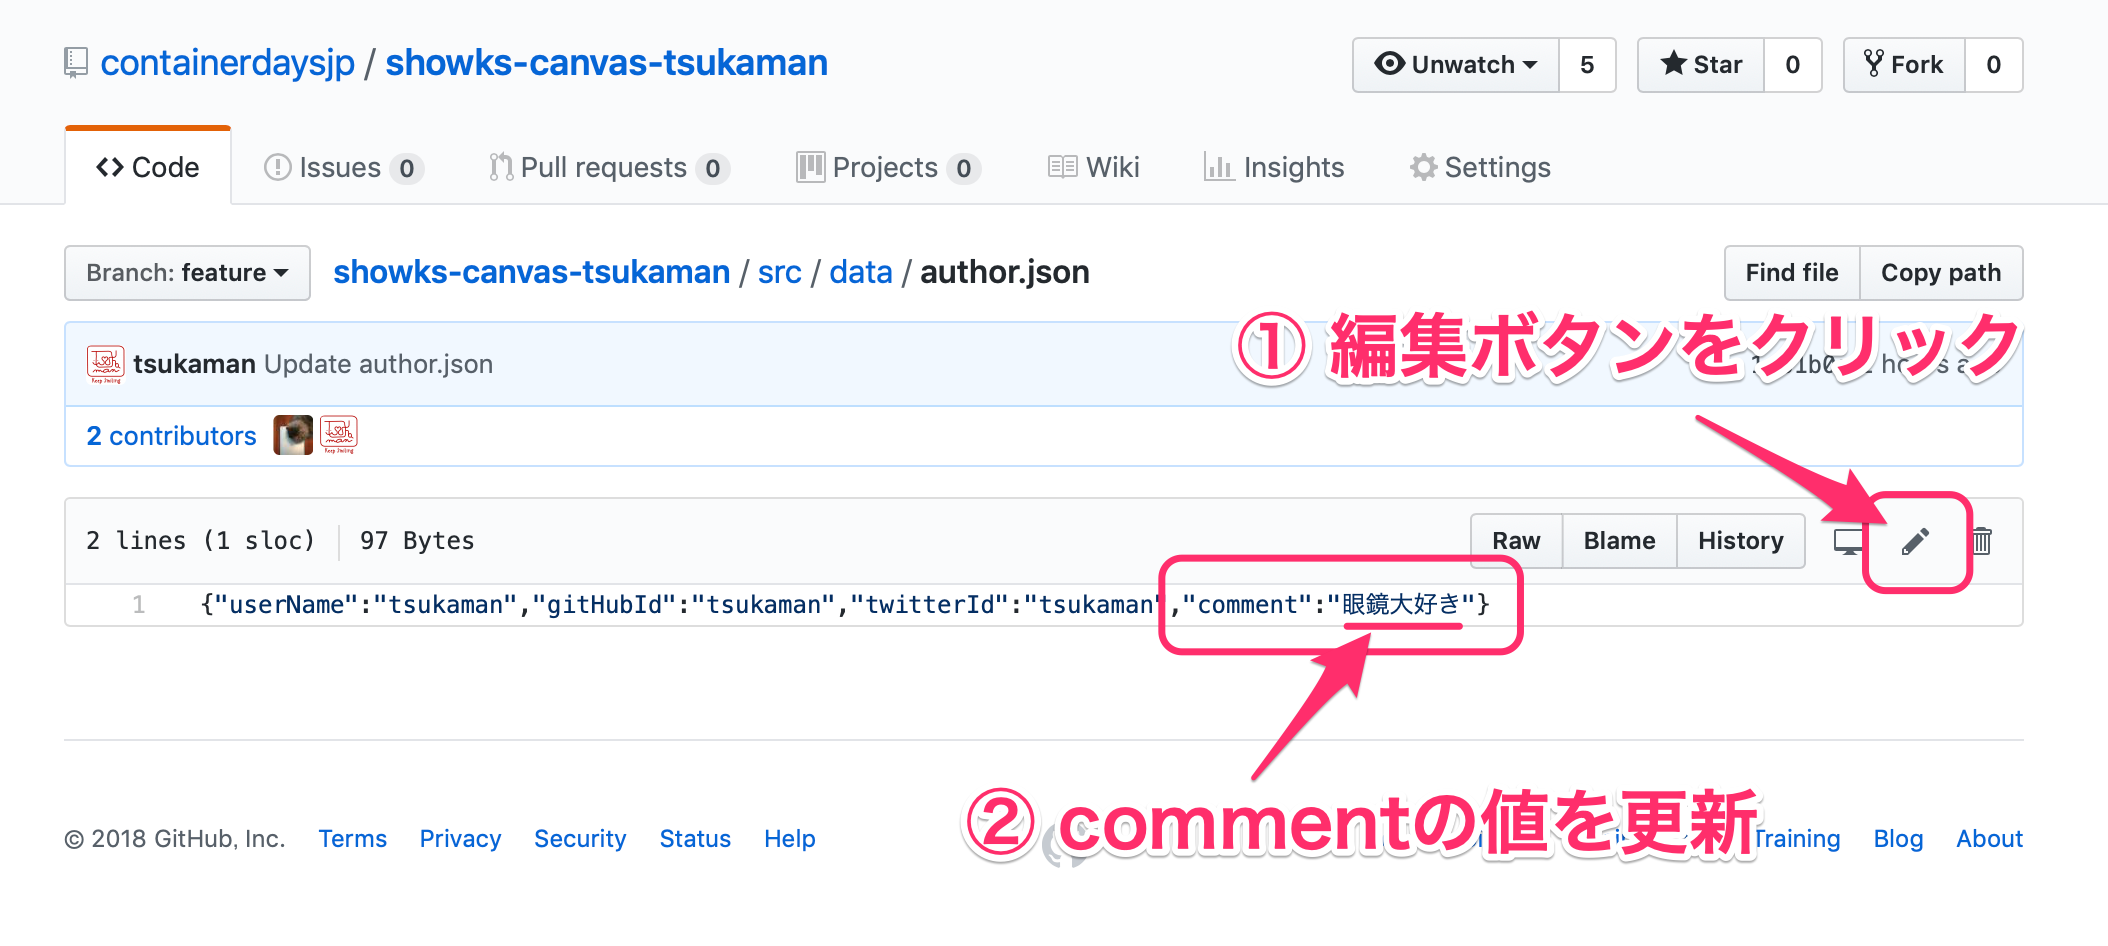
Task: Open the Settings tab
Action: [1480, 167]
